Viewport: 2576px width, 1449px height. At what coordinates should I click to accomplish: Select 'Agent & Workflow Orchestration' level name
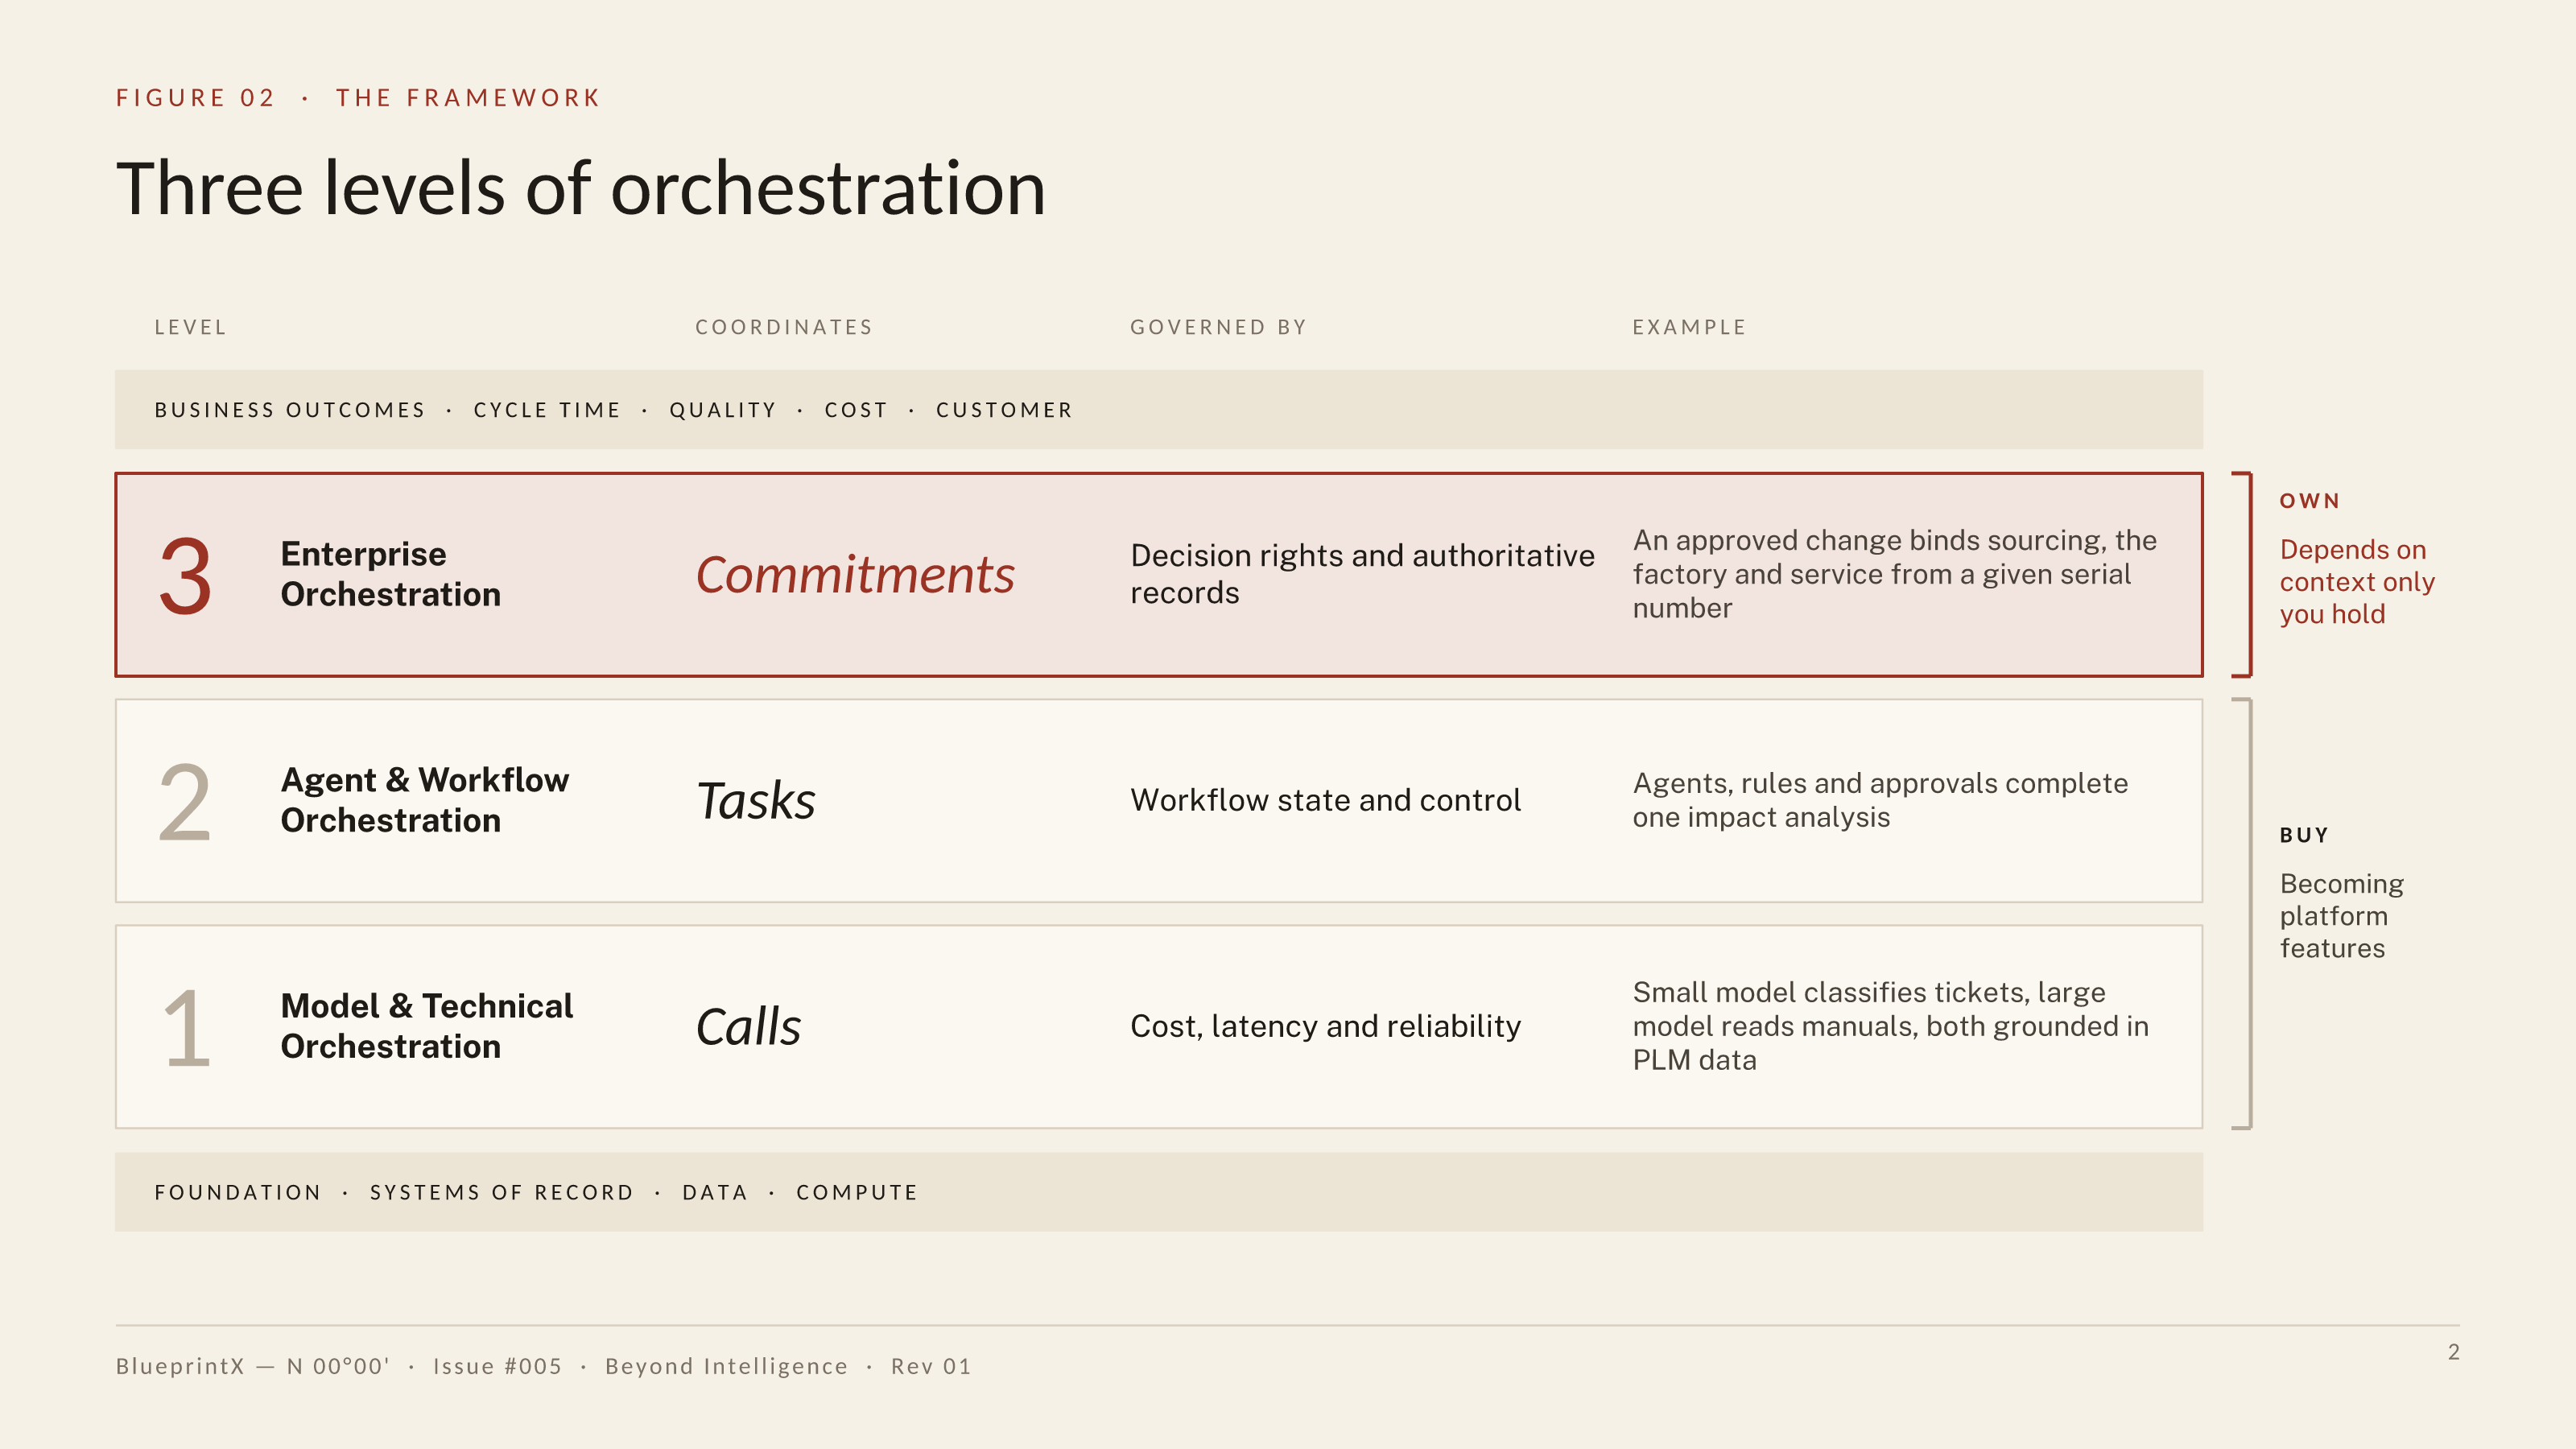(x=425, y=800)
